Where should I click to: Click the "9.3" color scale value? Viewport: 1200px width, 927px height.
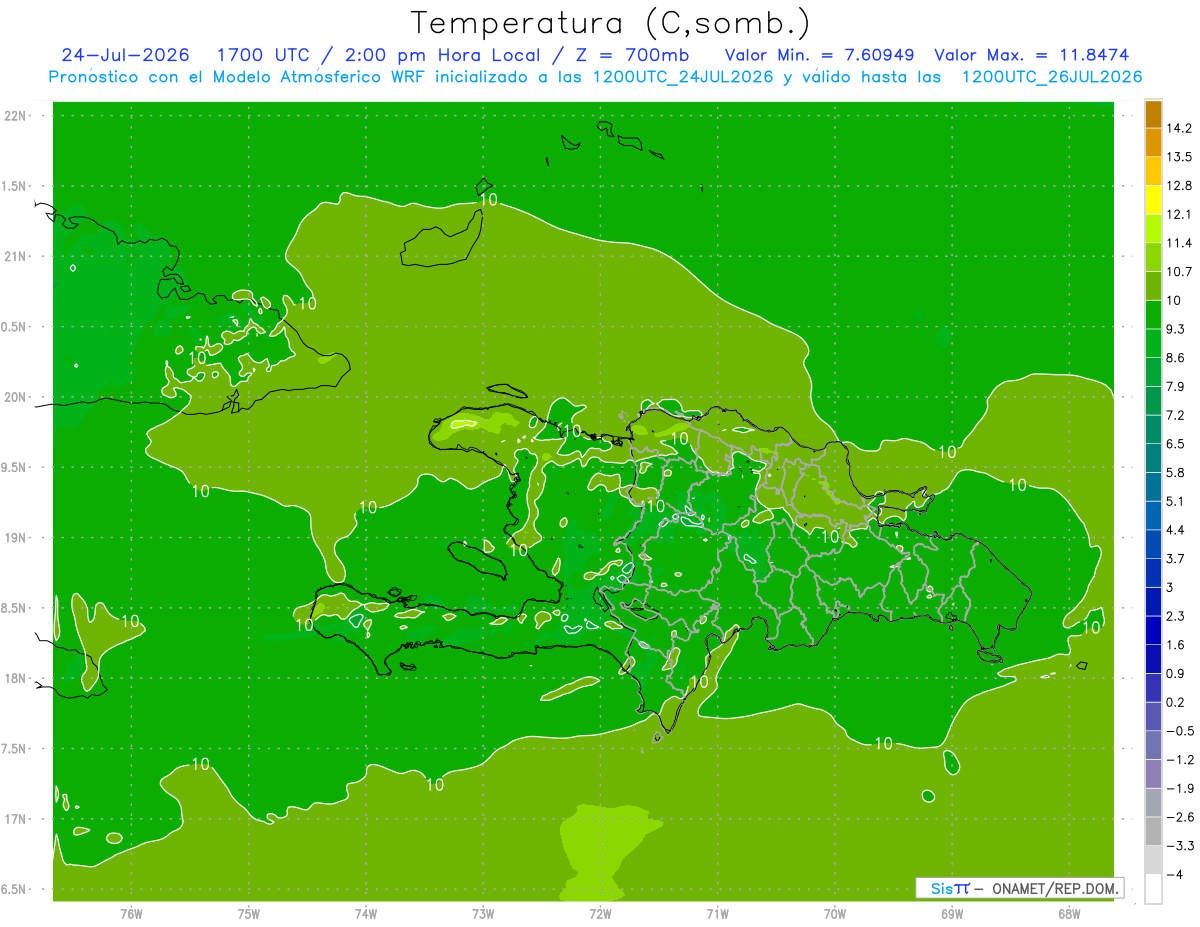(x=1175, y=329)
